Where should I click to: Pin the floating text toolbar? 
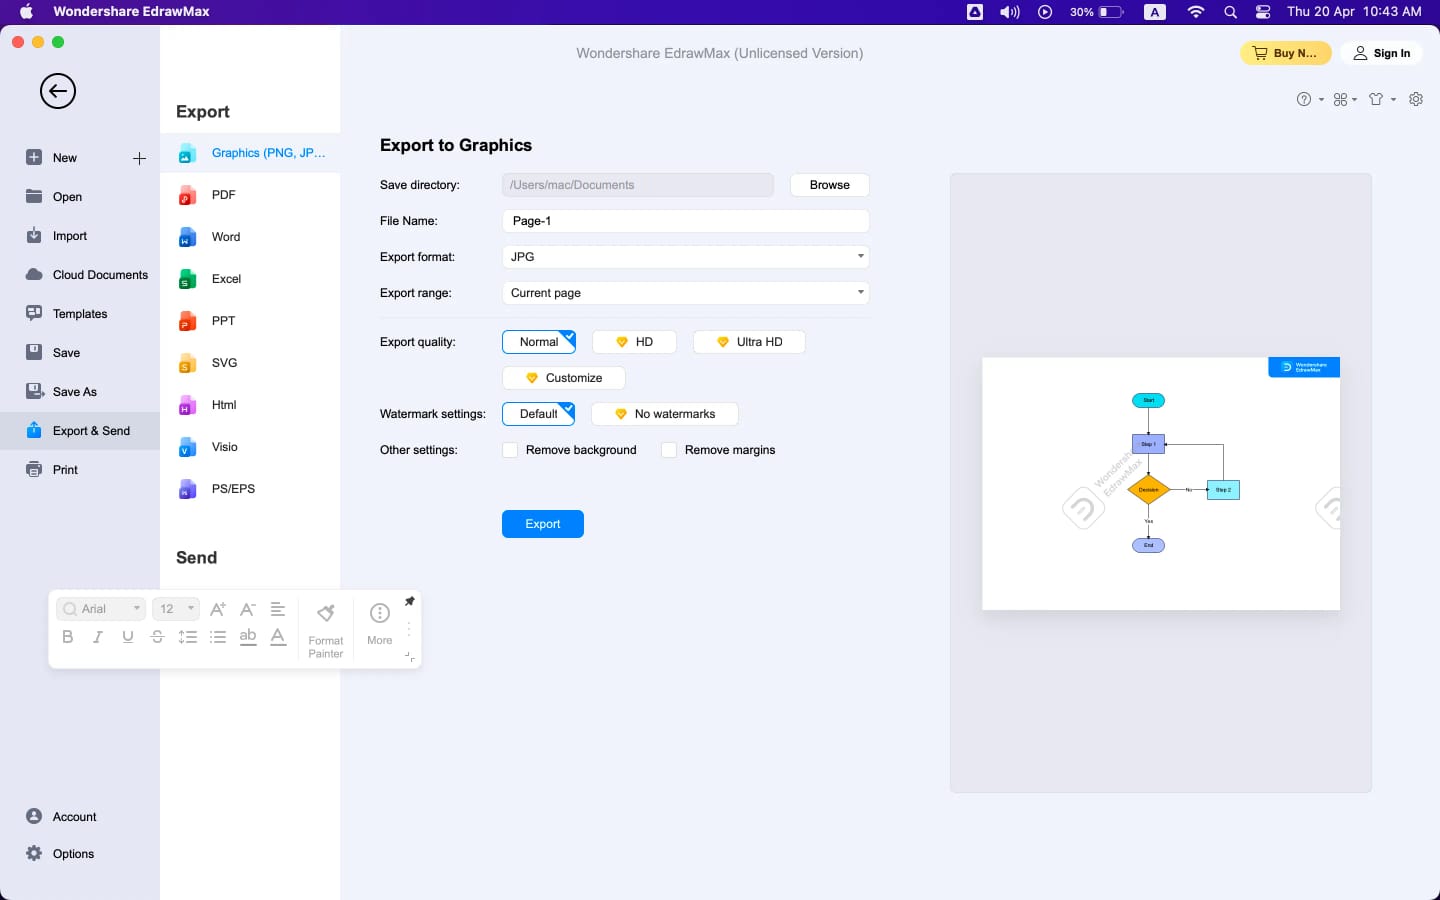click(409, 601)
